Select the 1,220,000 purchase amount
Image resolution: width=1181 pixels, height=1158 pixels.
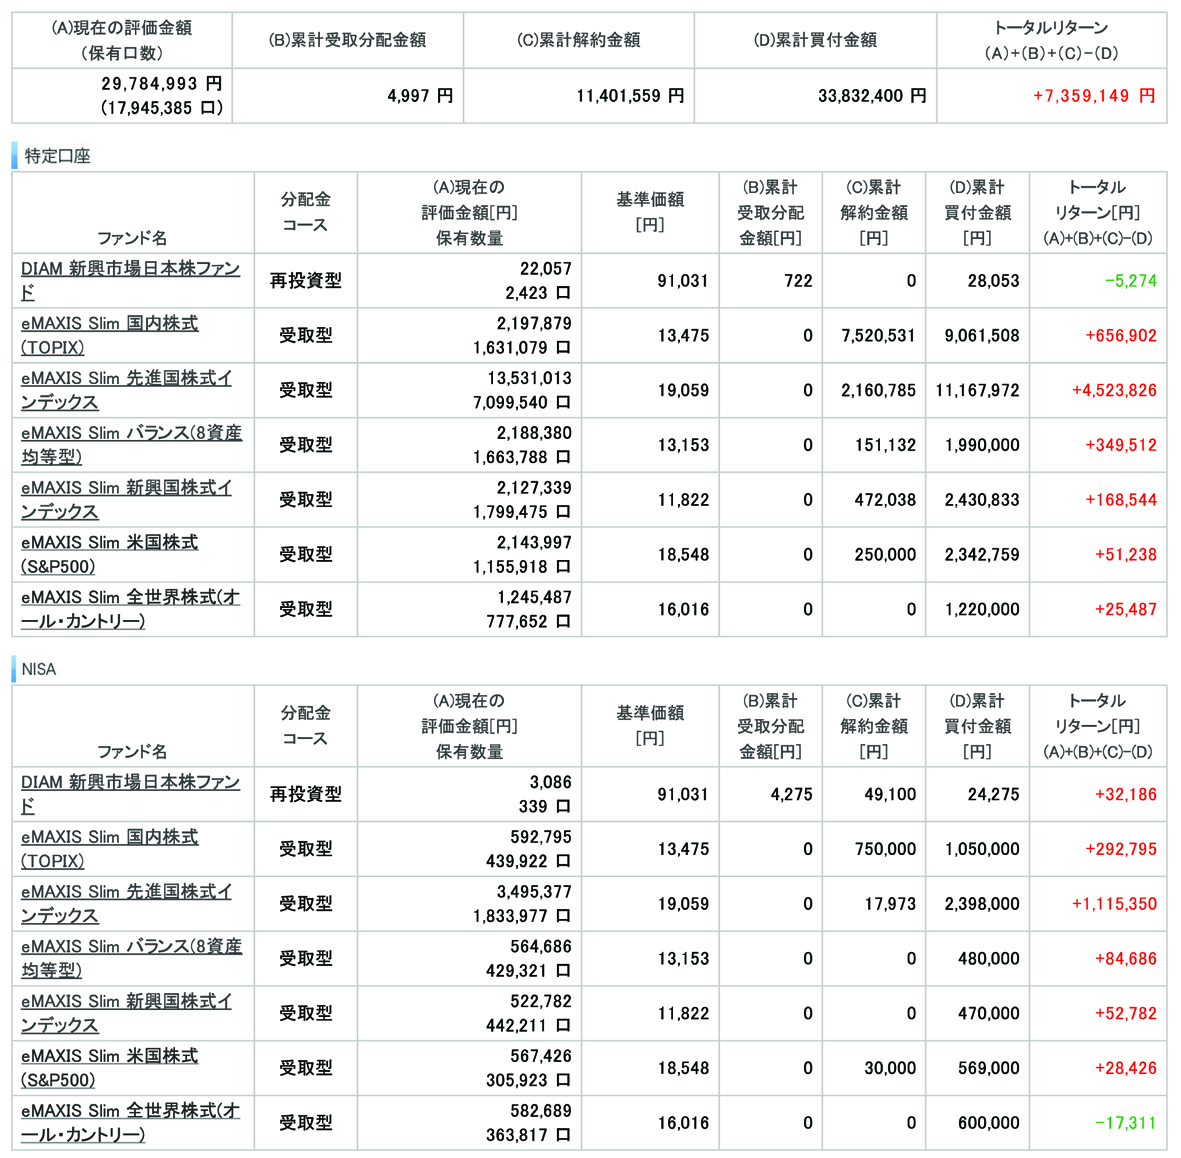click(x=982, y=609)
